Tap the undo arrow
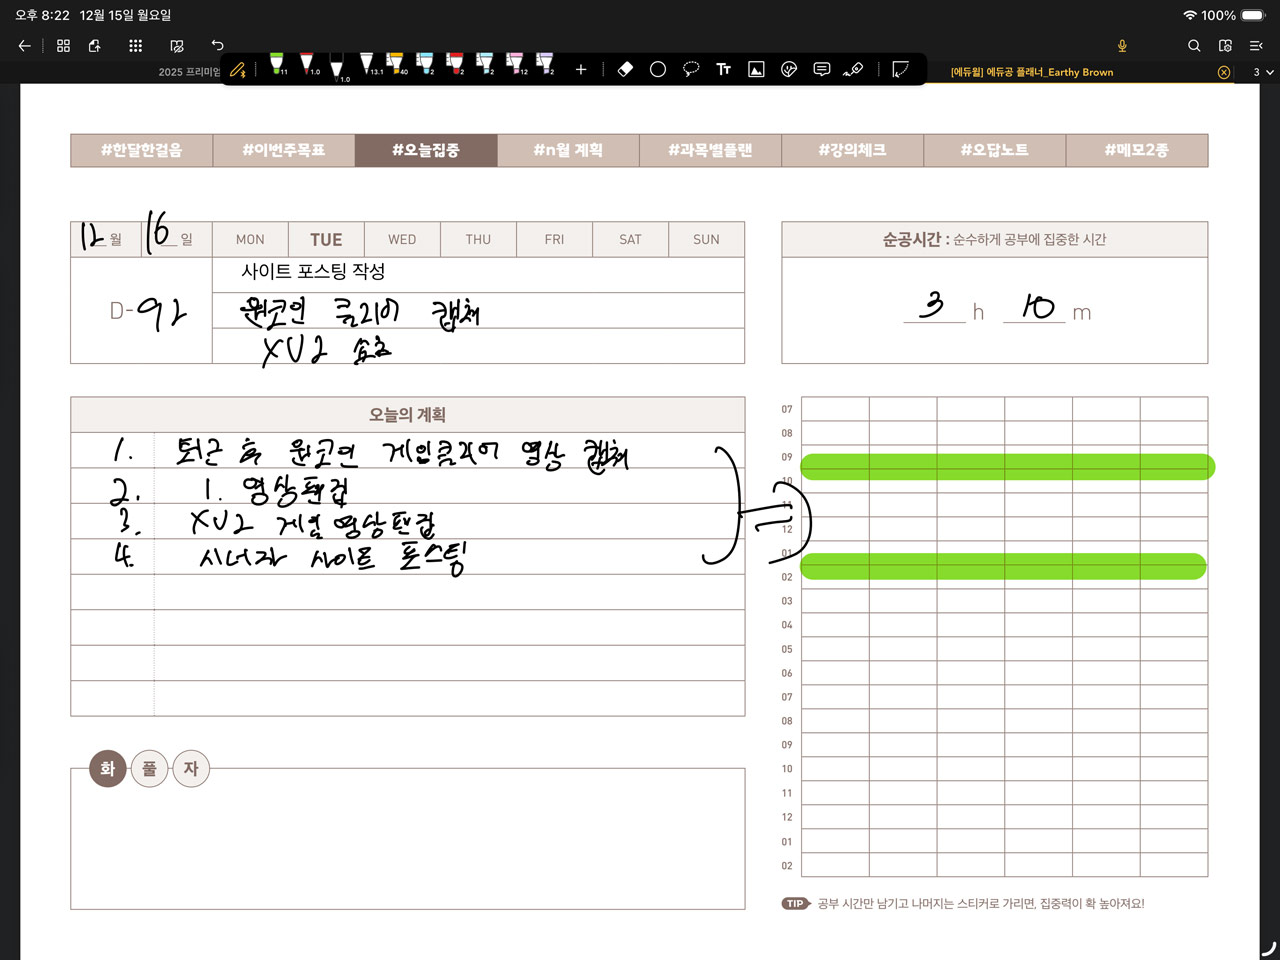1280x960 pixels. (x=217, y=45)
